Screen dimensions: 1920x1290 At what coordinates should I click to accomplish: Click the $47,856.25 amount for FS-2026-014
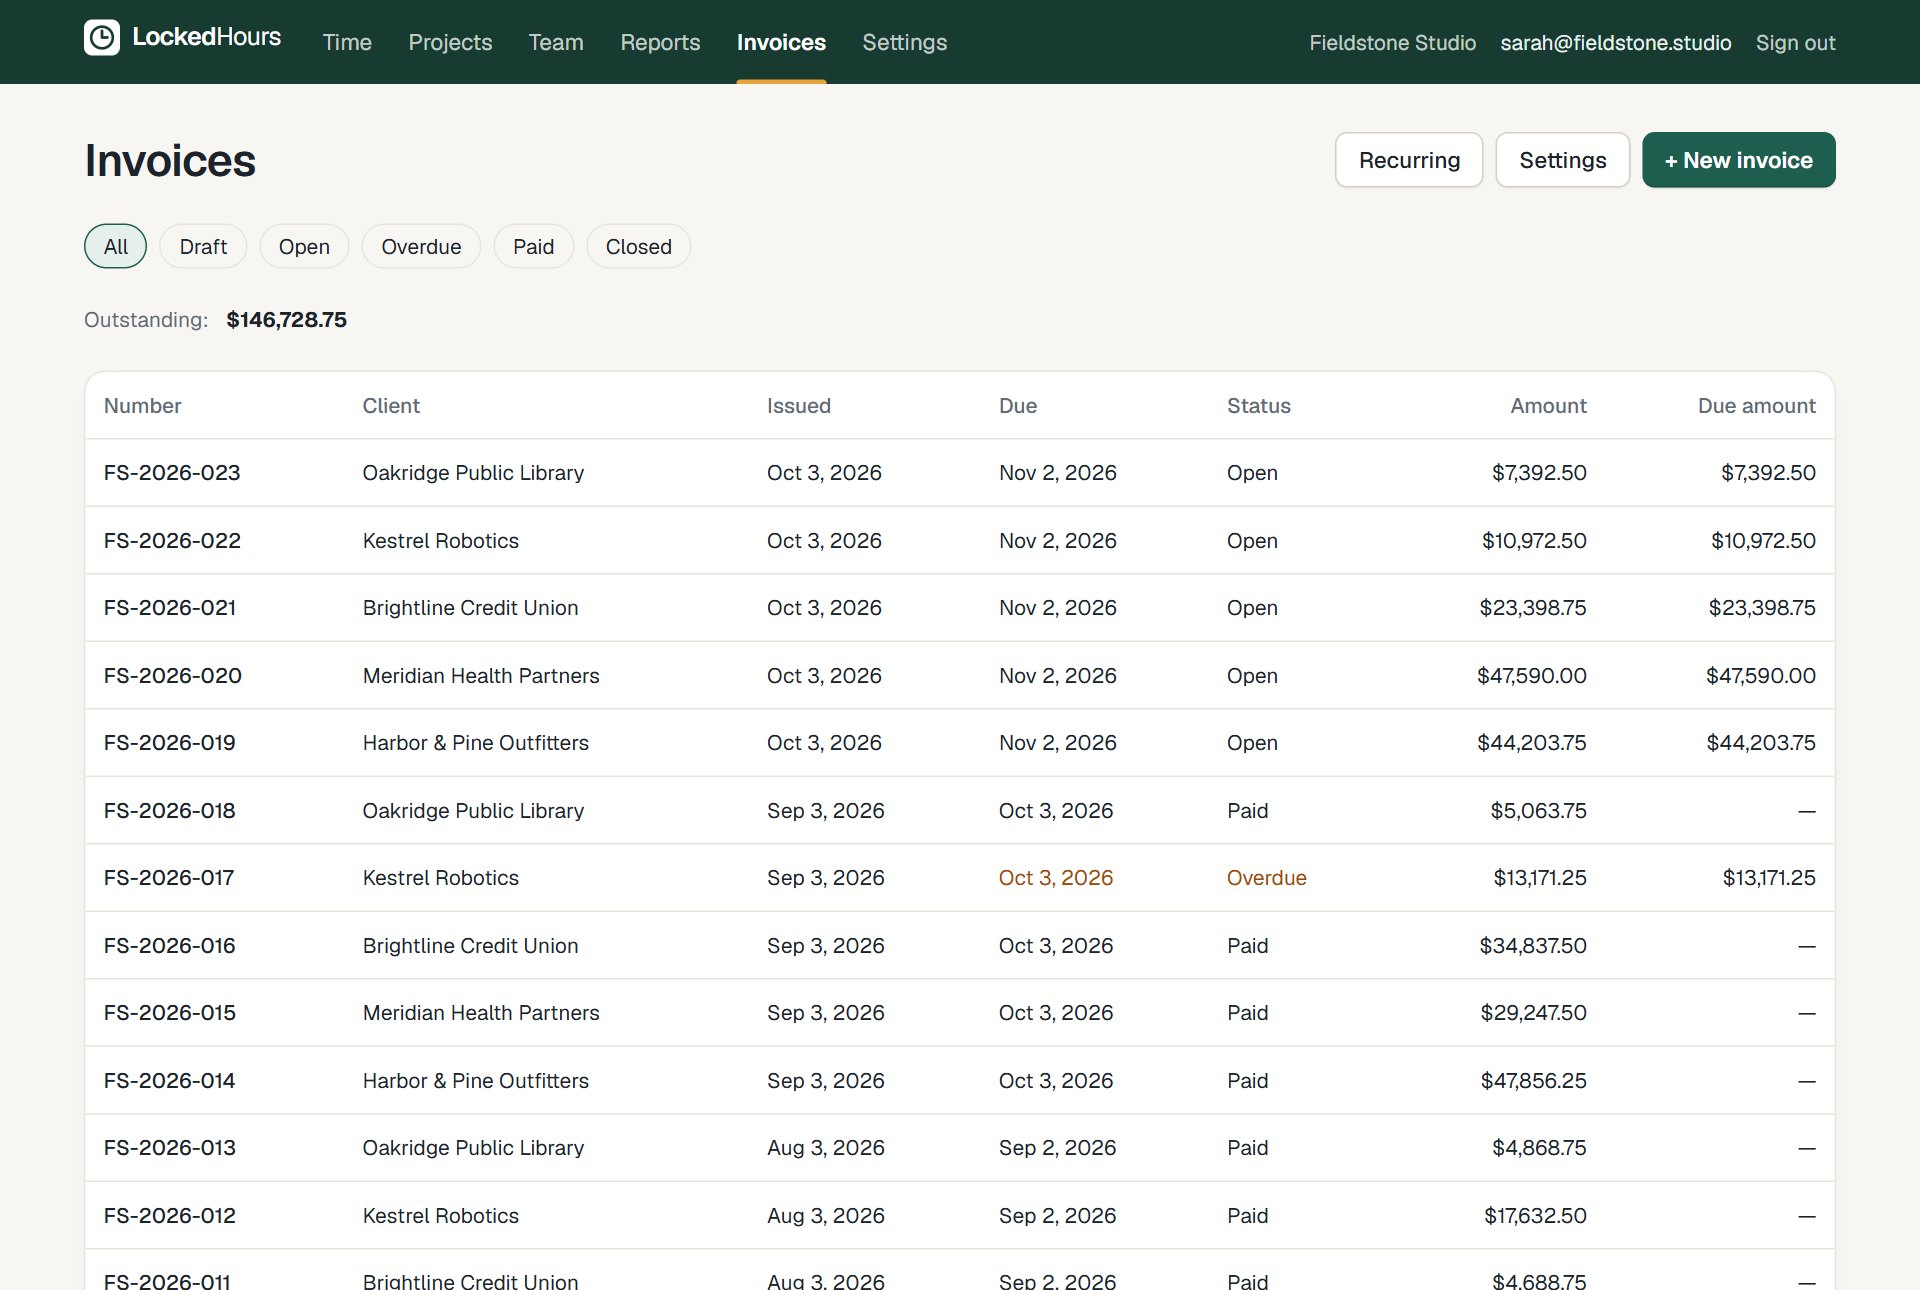[x=1534, y=1081]
